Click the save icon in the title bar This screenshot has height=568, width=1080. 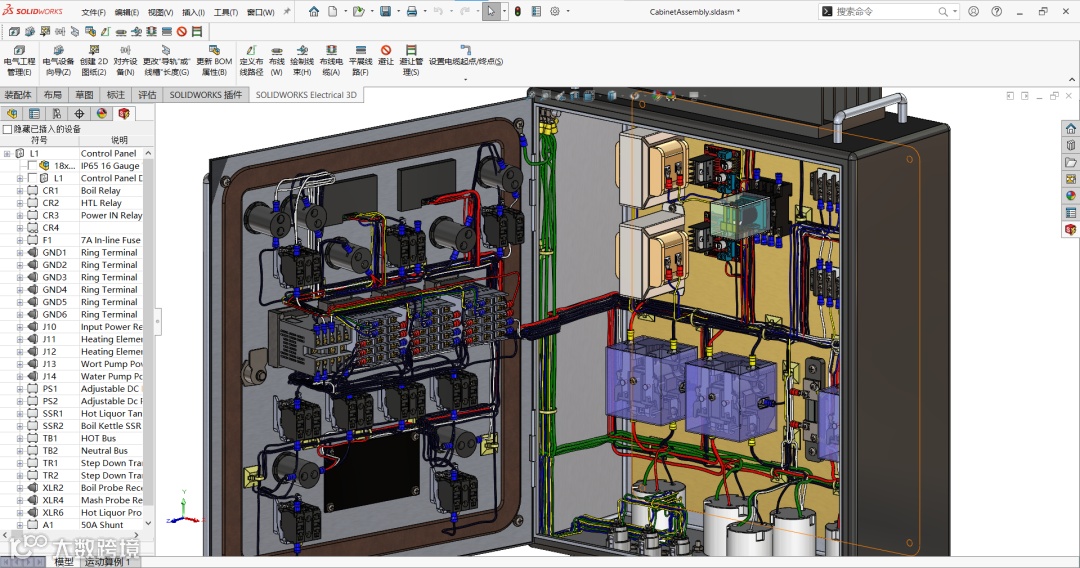(x=385, y=12)
